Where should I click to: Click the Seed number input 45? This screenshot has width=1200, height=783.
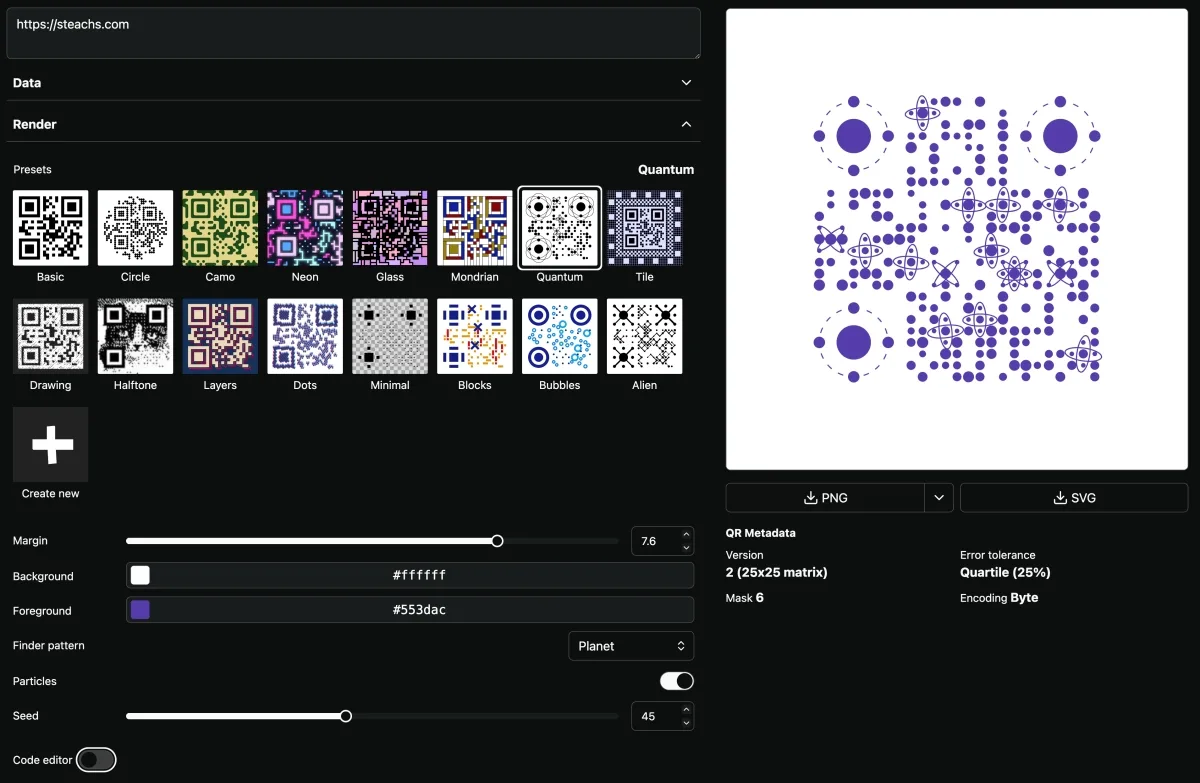pyautogui.click(x=656, y=716)
